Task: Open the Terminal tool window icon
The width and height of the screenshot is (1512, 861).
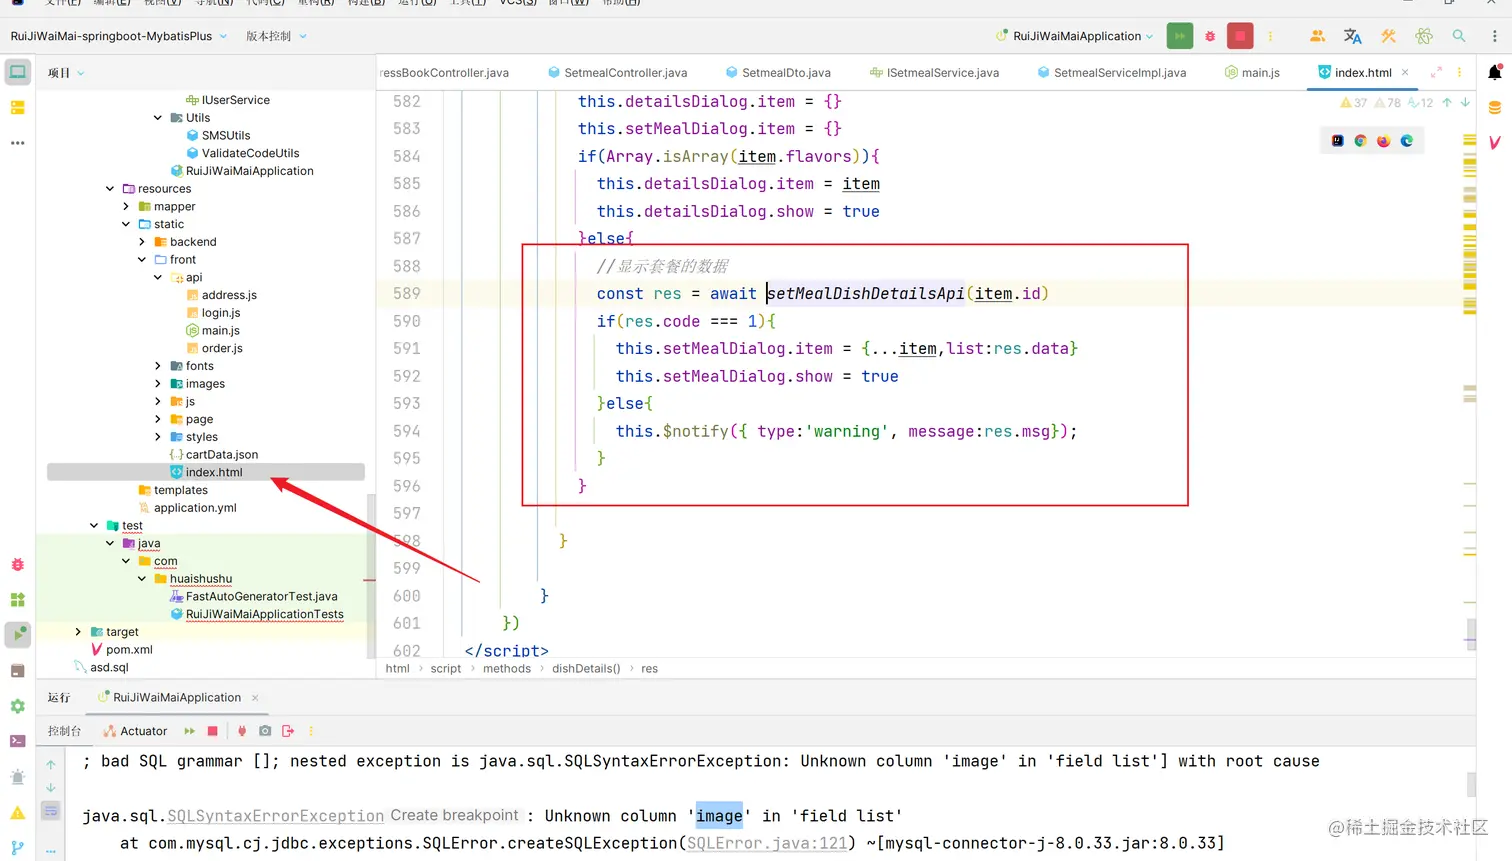Action: coord(18,741)
